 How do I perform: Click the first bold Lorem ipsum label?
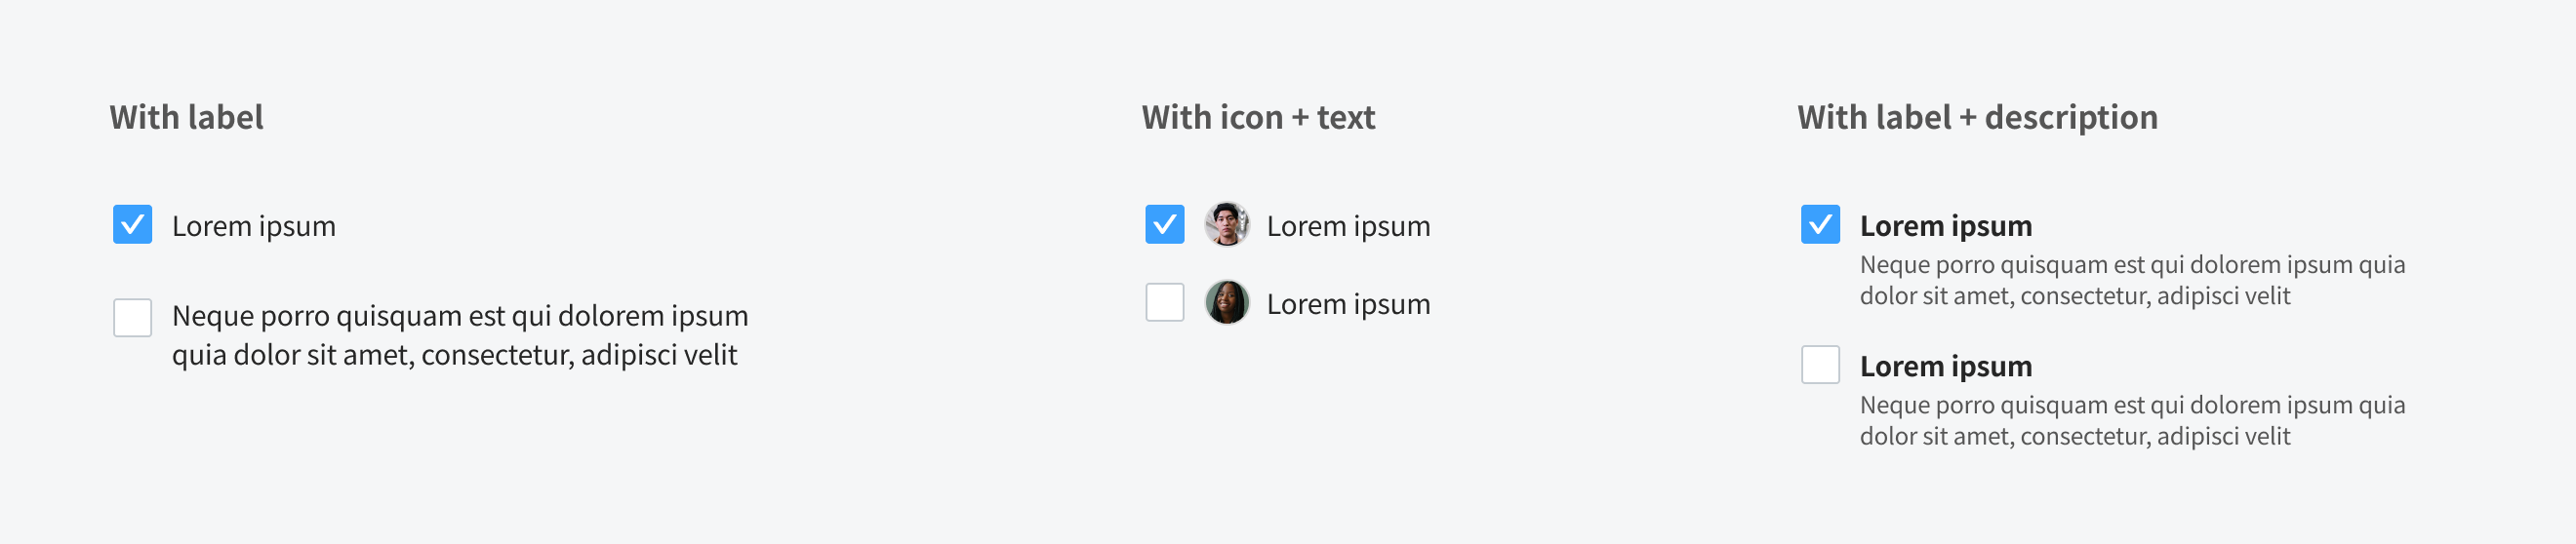tap(1945, 227)
